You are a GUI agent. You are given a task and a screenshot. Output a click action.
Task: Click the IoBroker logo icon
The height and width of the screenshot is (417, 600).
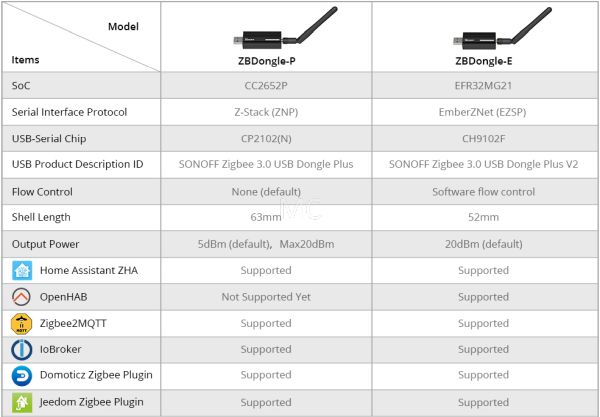[x=22, y=350]
